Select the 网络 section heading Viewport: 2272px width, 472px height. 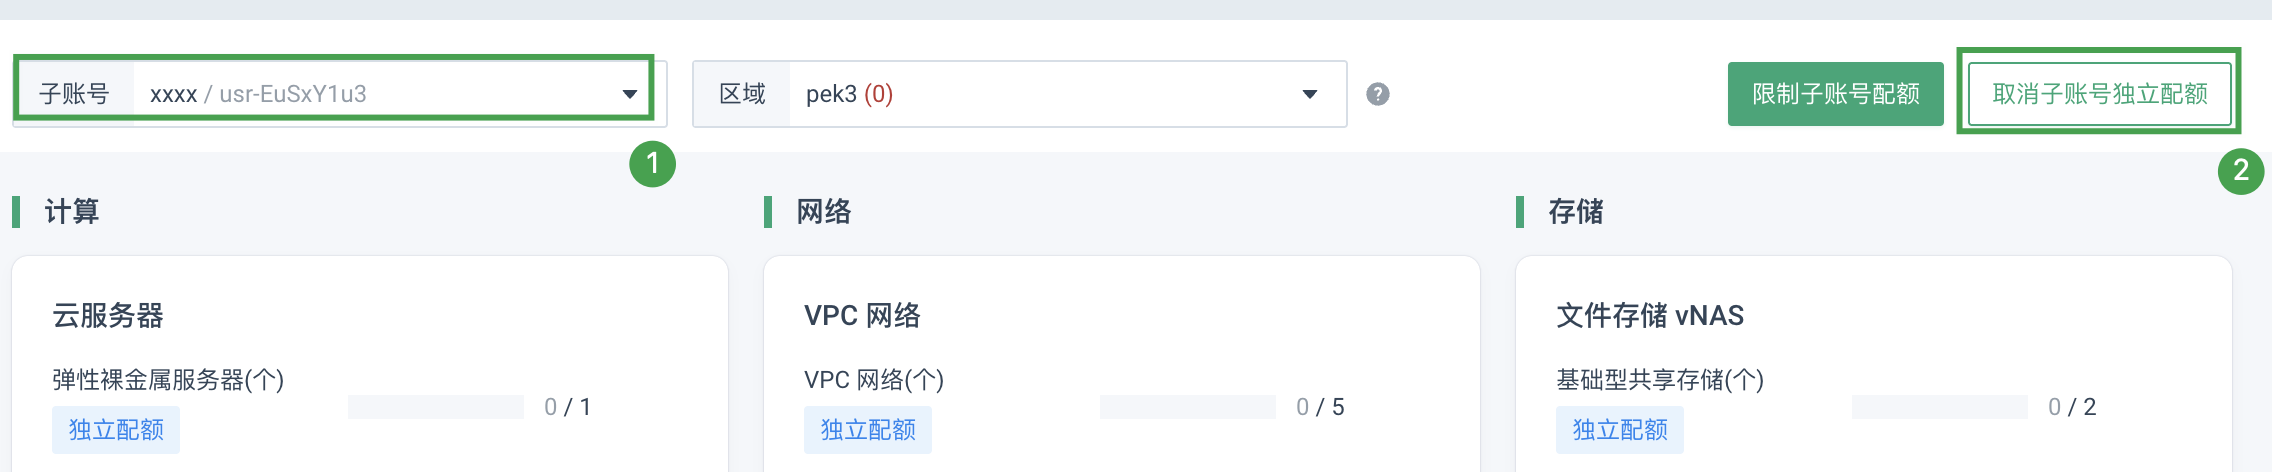point(824,212)
